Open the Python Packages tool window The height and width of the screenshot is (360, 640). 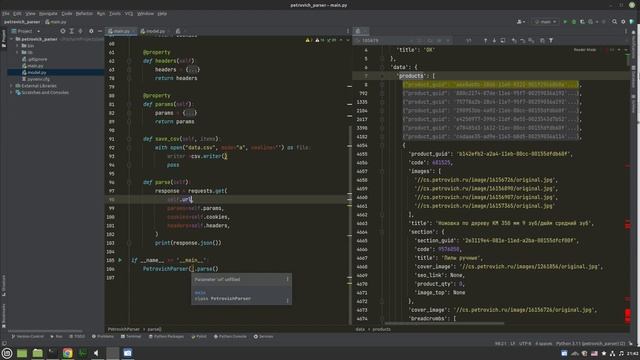coord(166,337)
